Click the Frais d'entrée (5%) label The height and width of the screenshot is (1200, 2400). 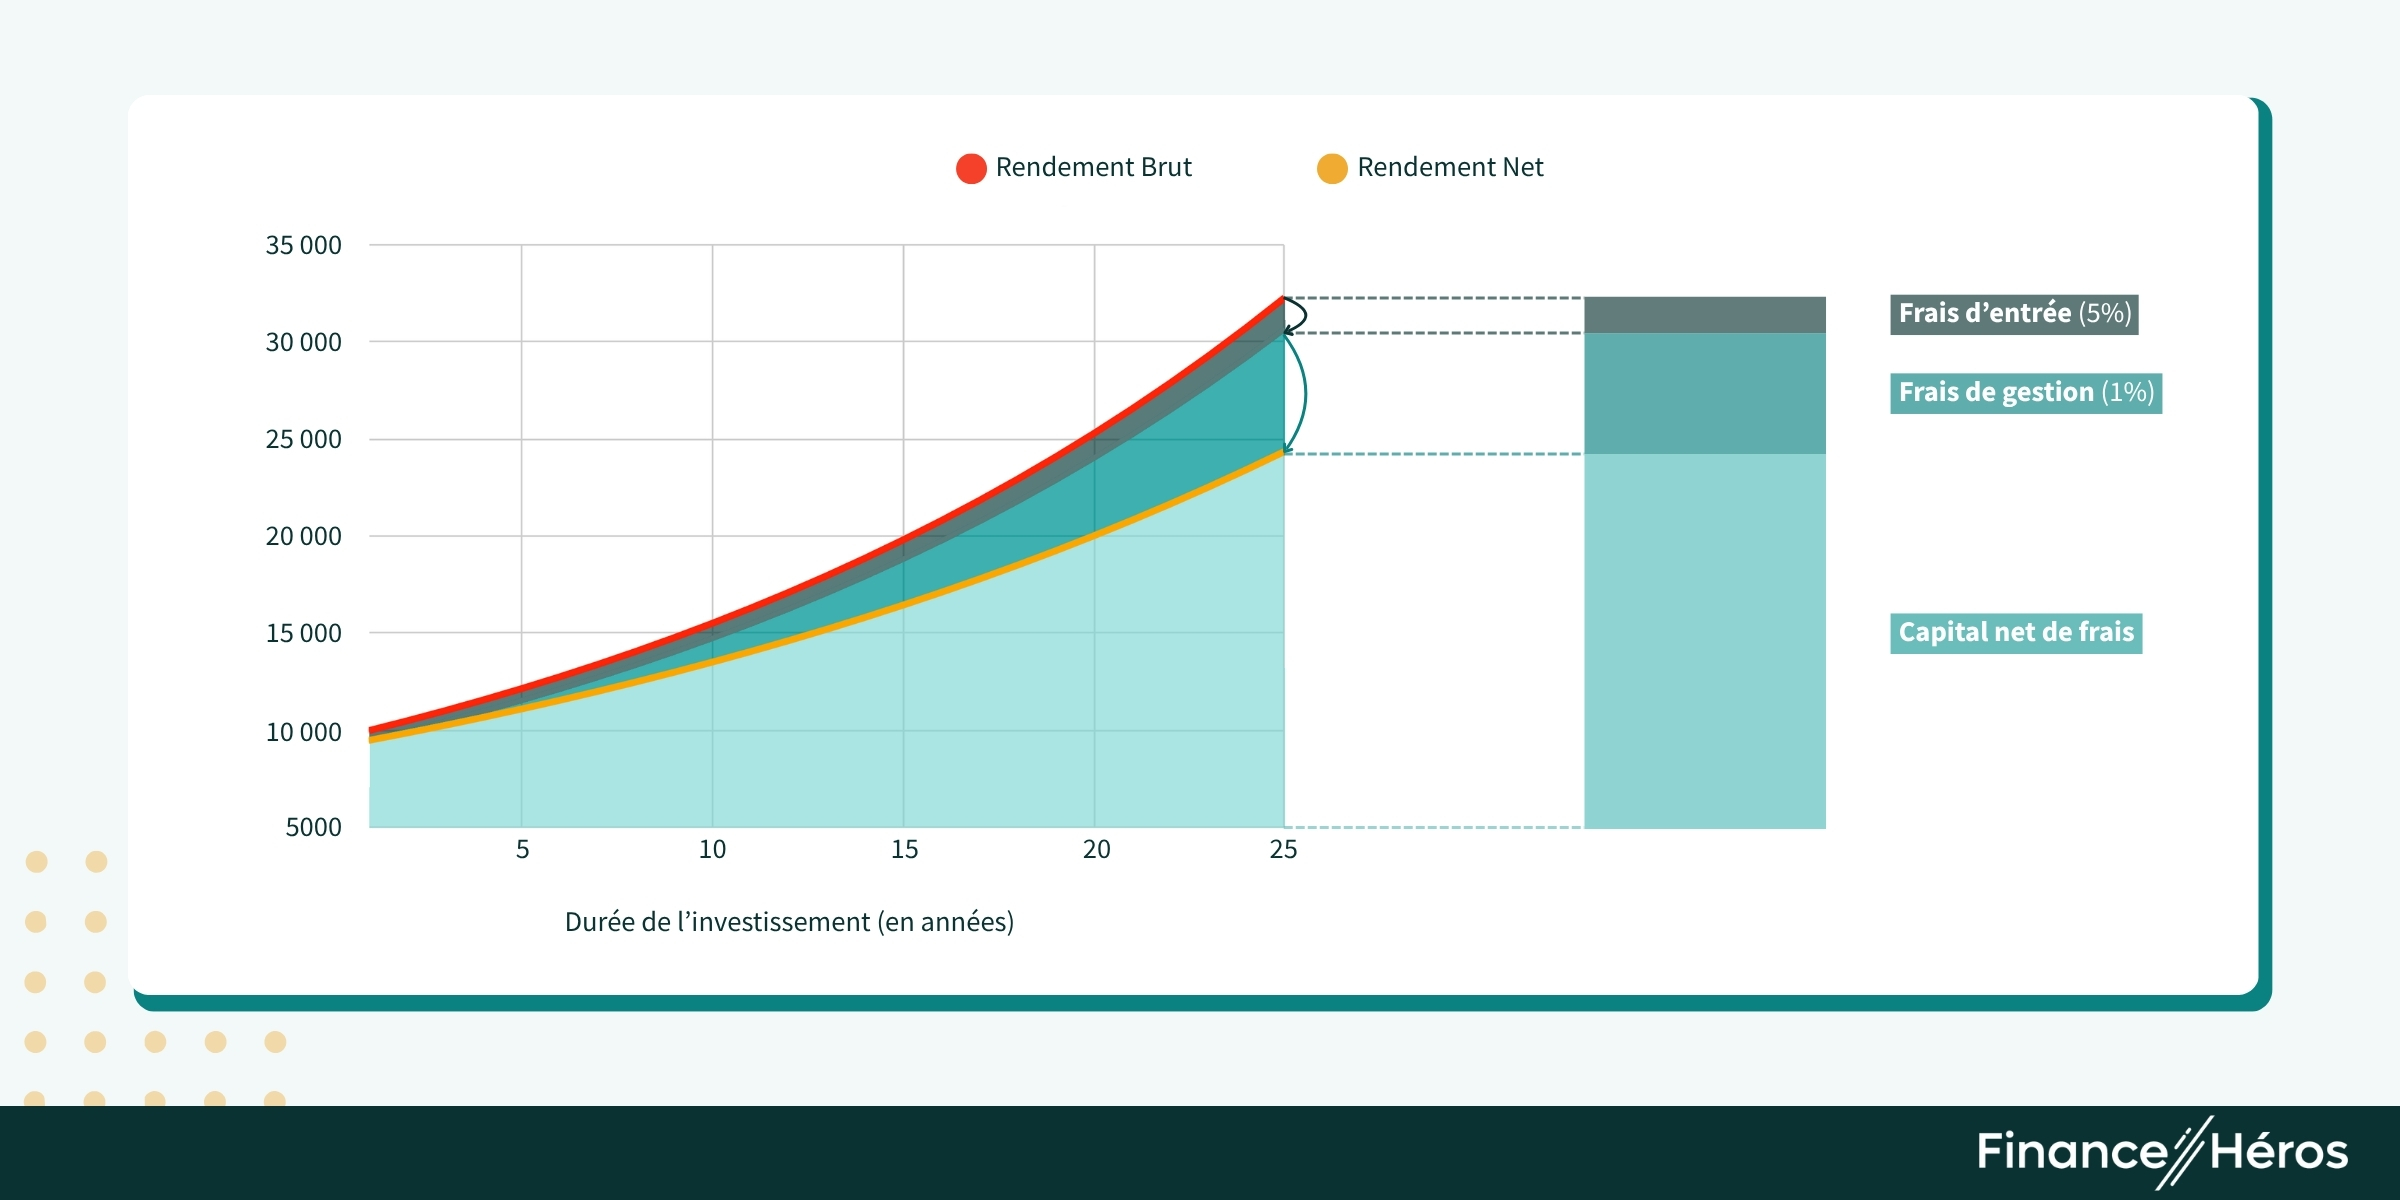(x=2014, y=313)
